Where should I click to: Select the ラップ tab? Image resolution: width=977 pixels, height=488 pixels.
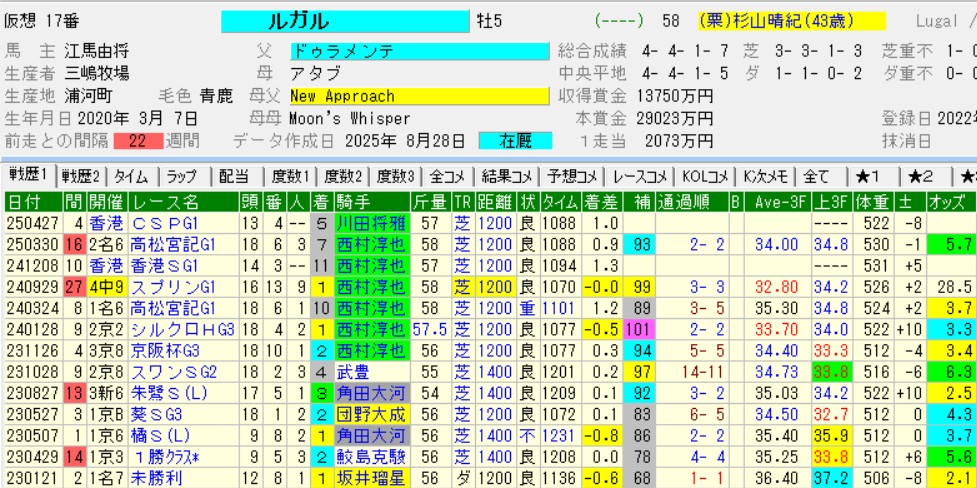coord(183,176)
